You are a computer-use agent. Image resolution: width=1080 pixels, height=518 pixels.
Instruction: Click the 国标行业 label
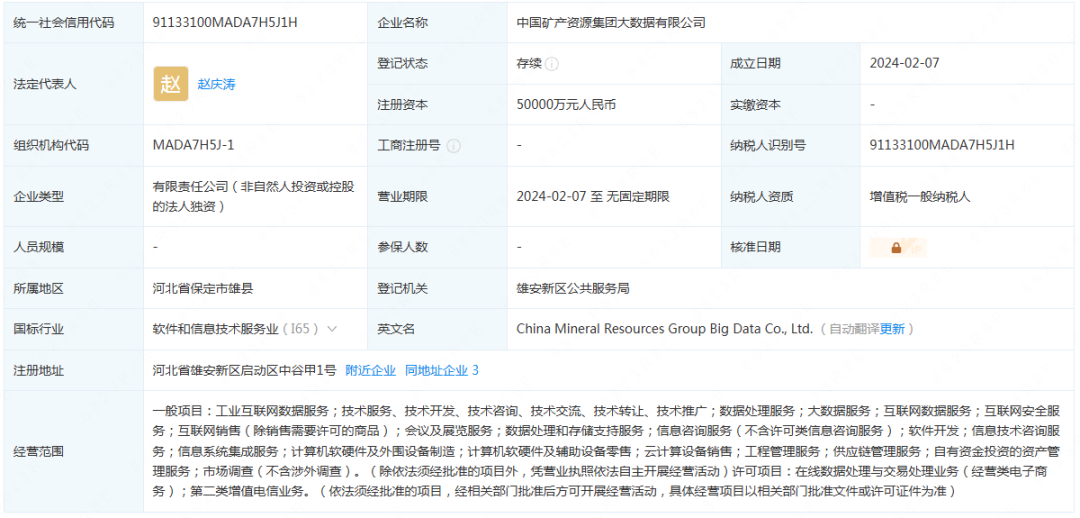[x=39, y=329]
